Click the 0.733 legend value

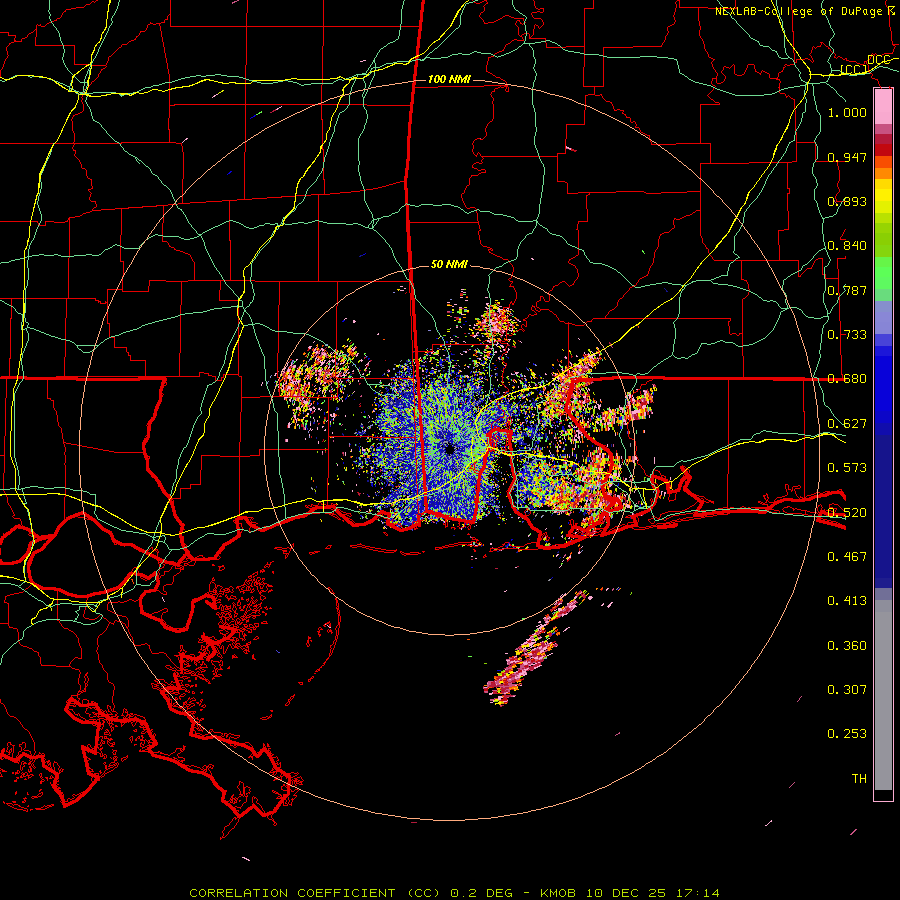click(847, 335)
